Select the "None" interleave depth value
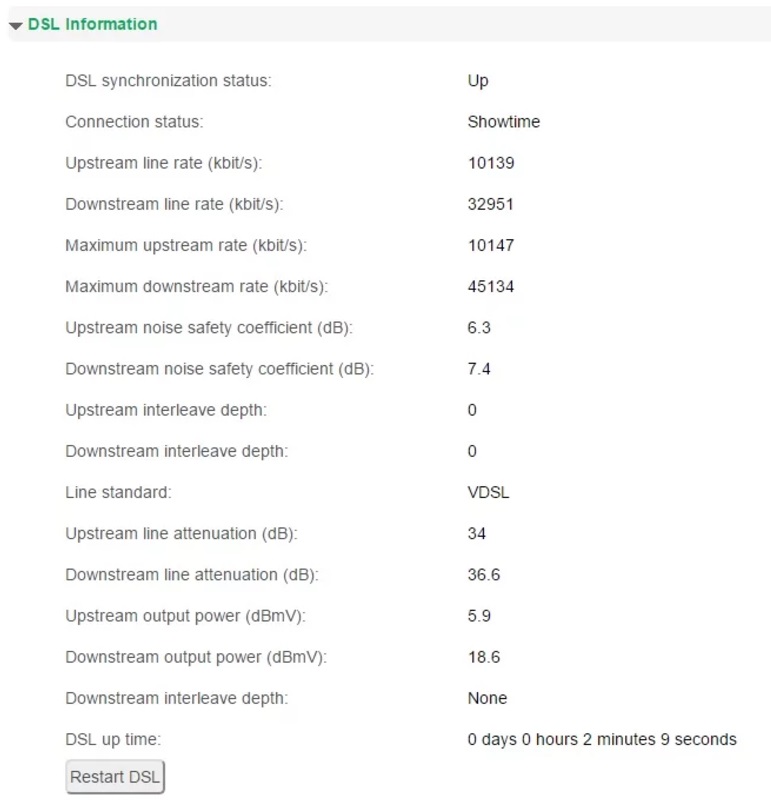 coord(487,698)
